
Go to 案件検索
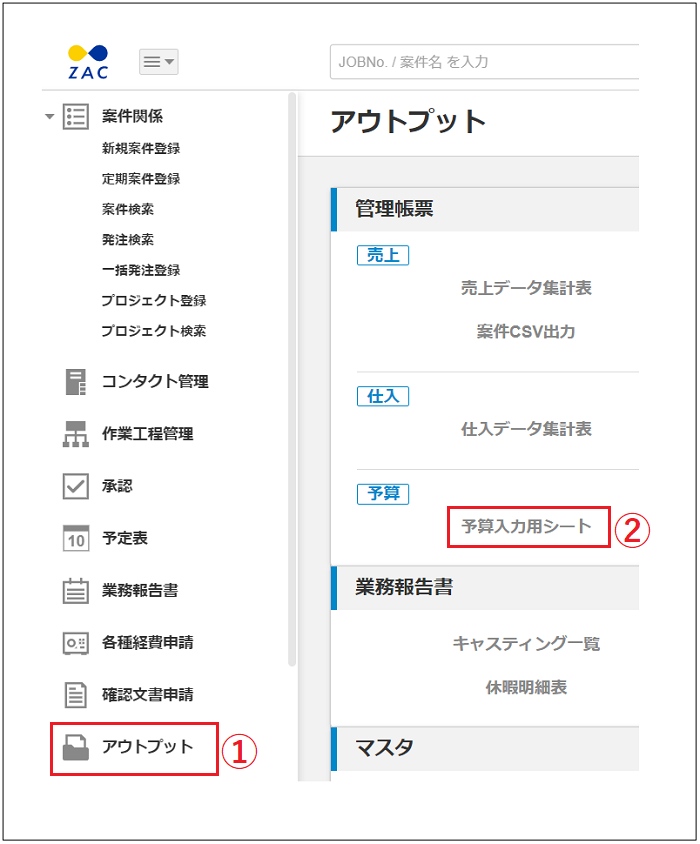tap(127, 209)
